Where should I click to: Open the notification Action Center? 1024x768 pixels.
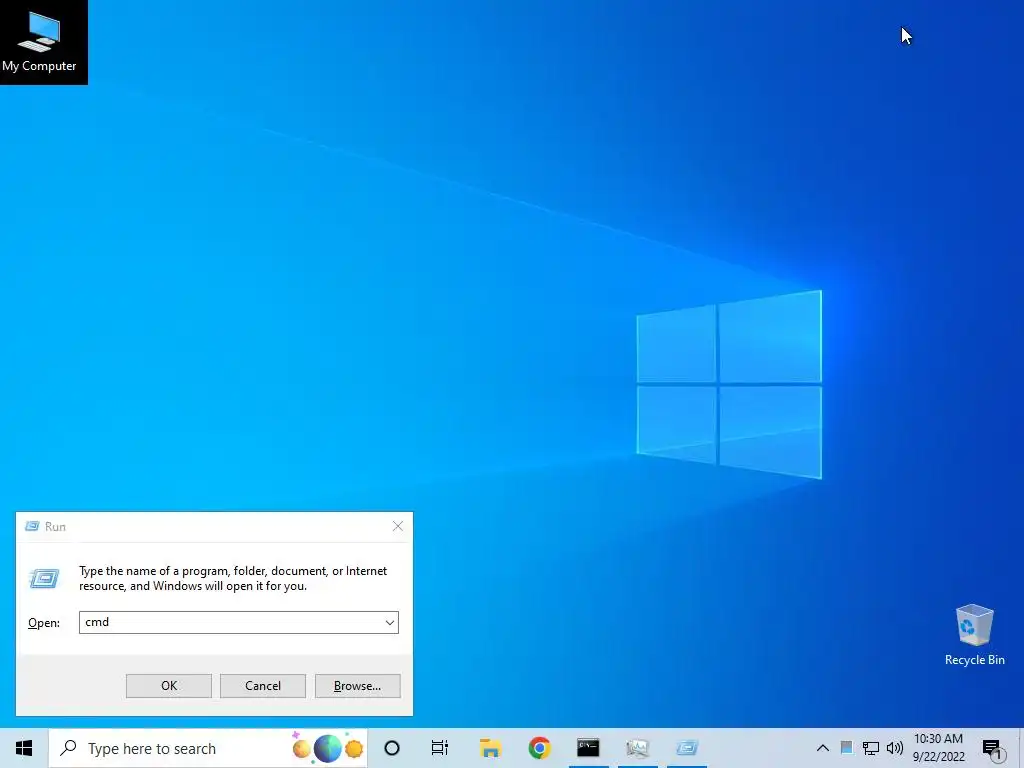(992, 750)
